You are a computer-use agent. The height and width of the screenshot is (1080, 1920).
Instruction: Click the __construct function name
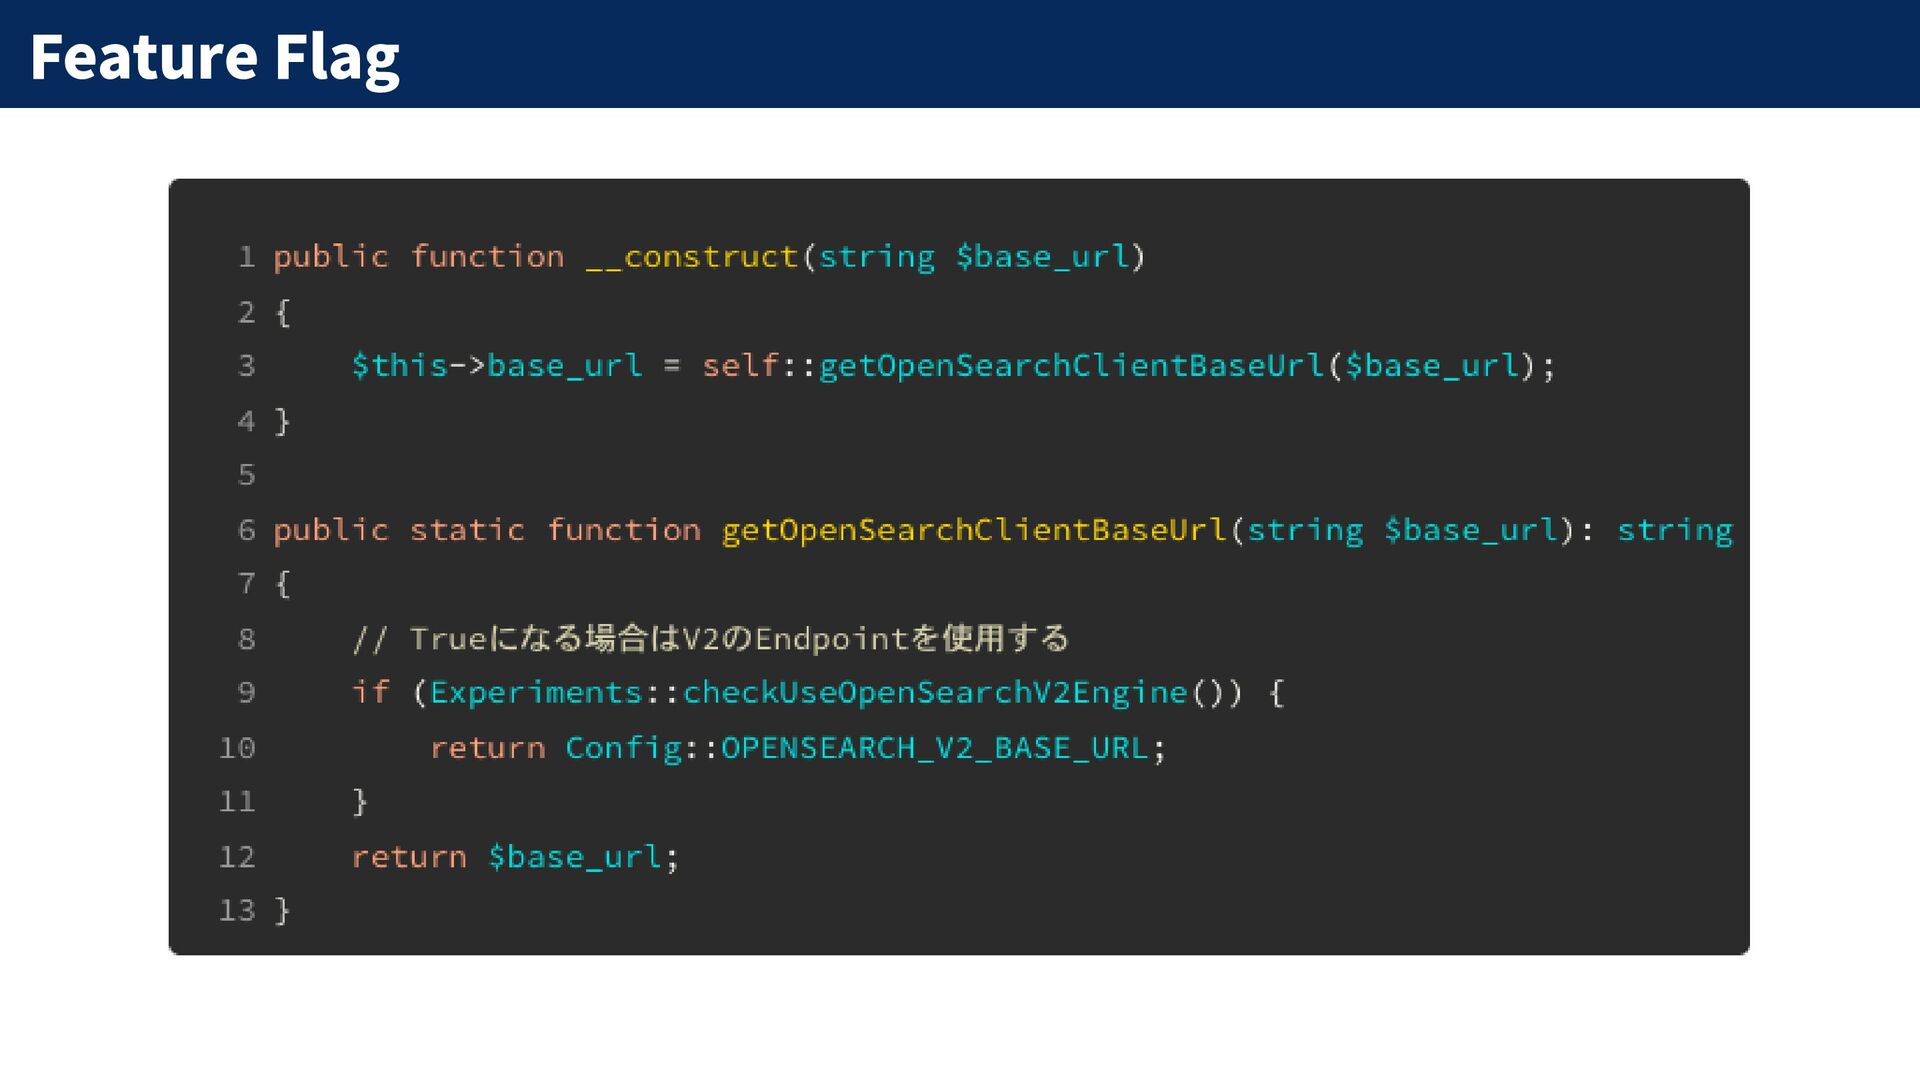click(691, 257)
